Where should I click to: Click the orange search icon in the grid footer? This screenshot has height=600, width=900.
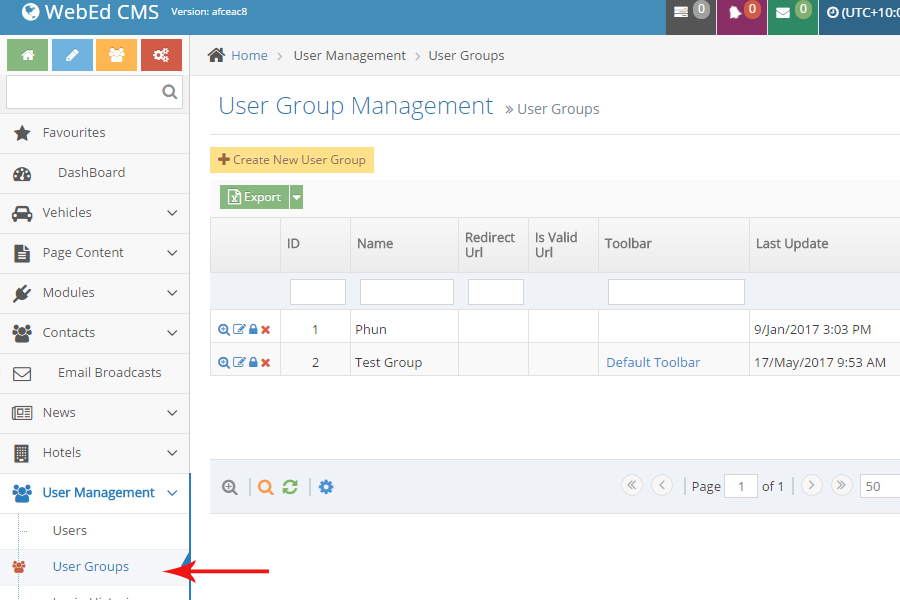pos(266,487)
